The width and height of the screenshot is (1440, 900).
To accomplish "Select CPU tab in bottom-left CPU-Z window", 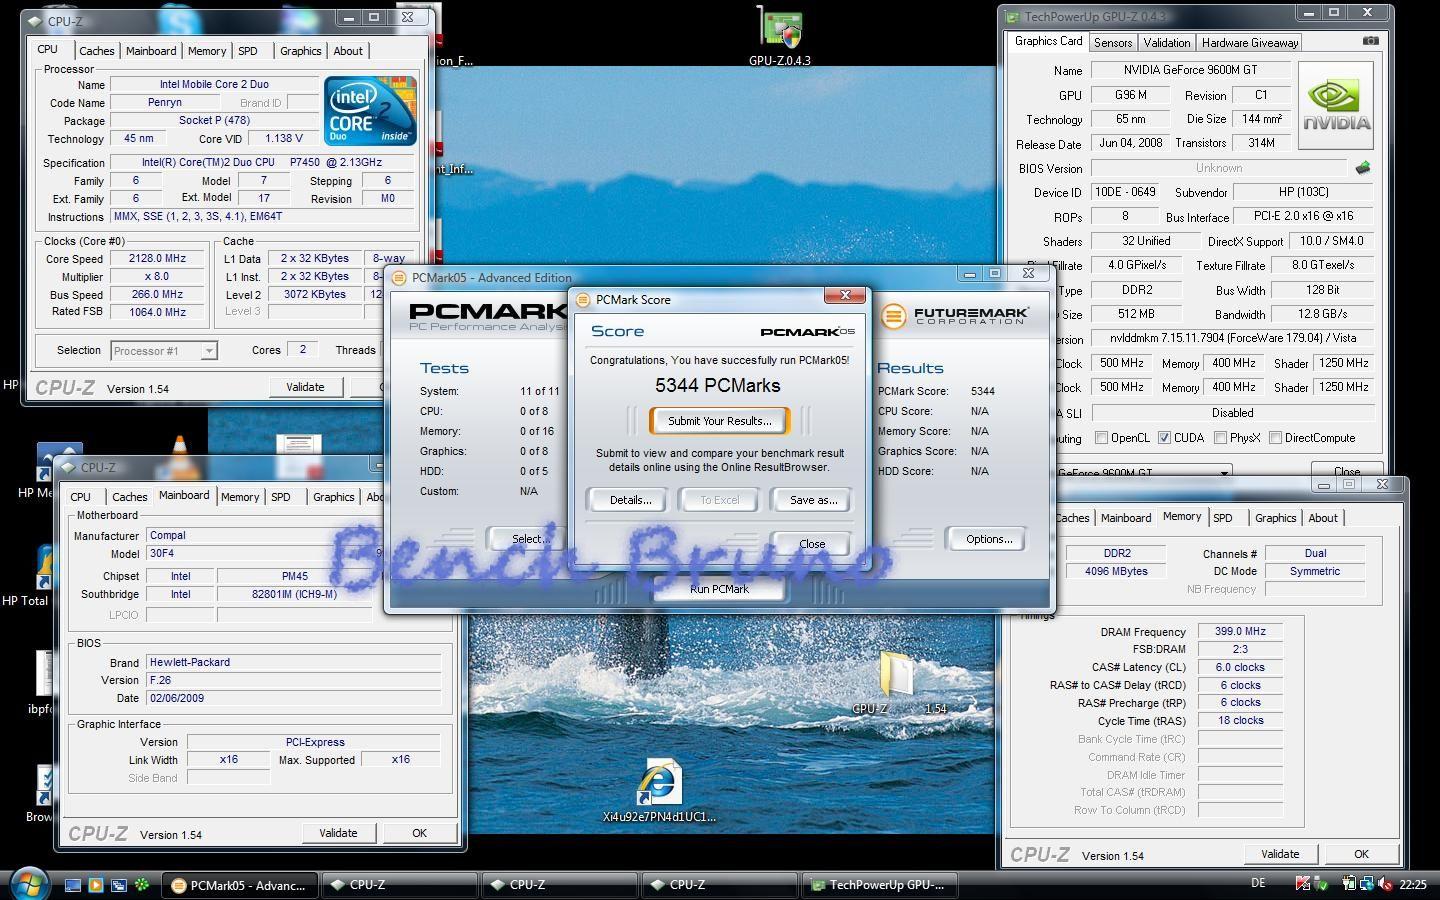I will [81, 497].
